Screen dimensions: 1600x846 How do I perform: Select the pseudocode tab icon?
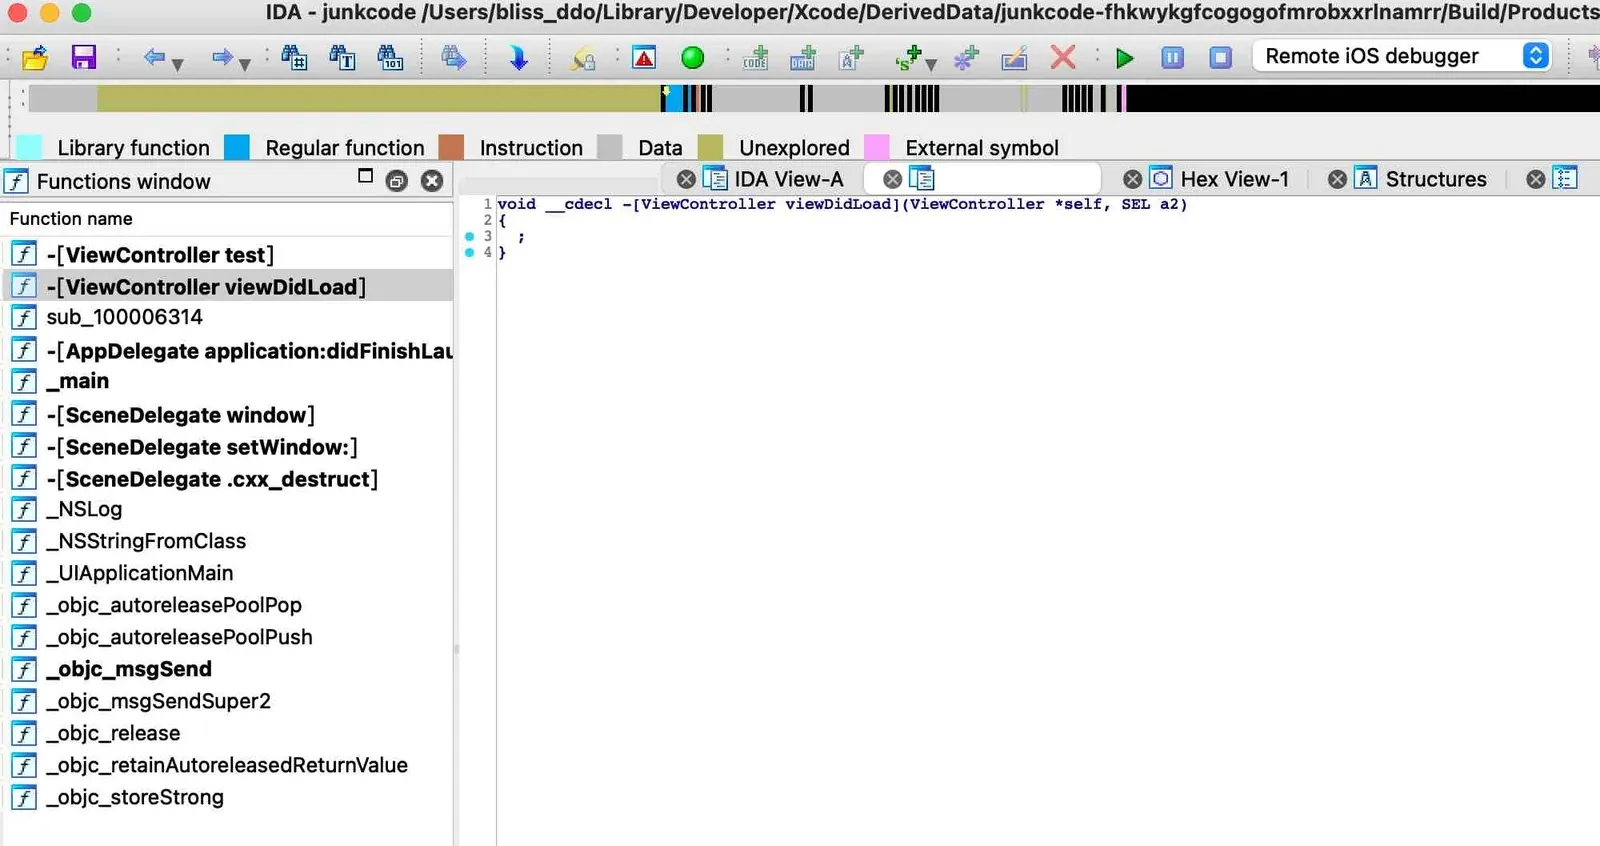922,179
